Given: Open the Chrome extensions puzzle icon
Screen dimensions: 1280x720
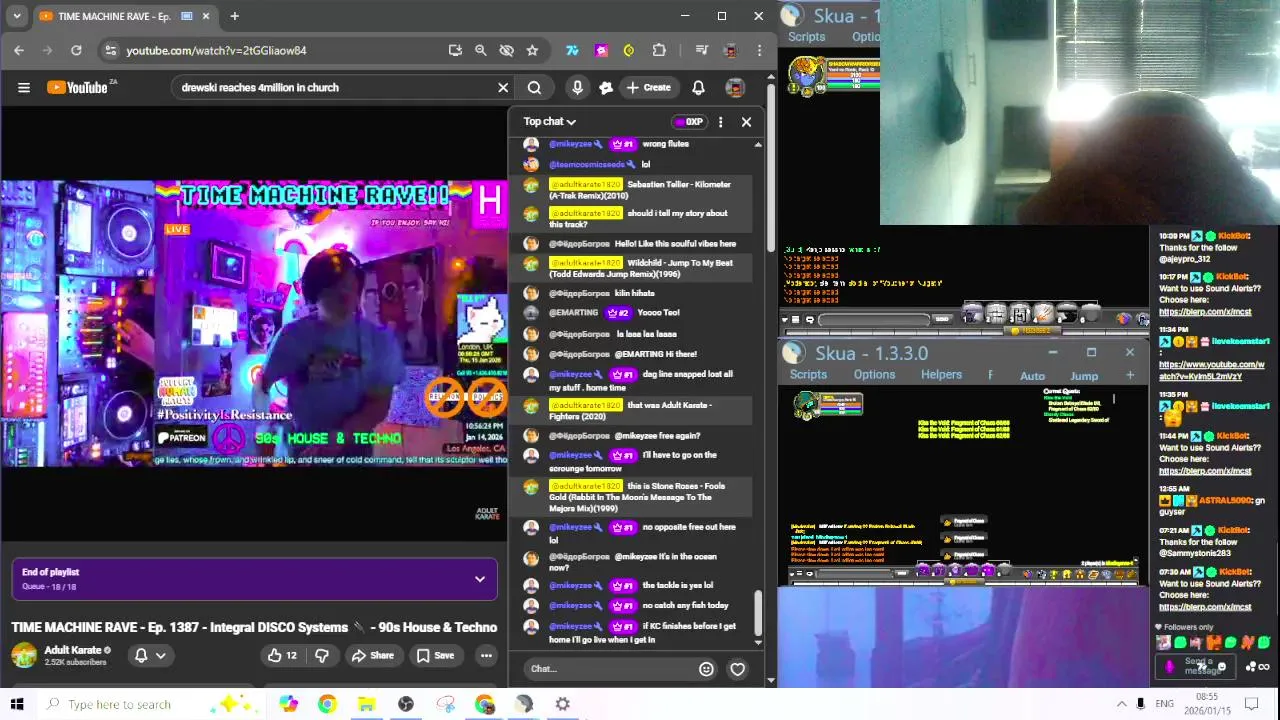Looking at the screenshot, I should (659, 50).
